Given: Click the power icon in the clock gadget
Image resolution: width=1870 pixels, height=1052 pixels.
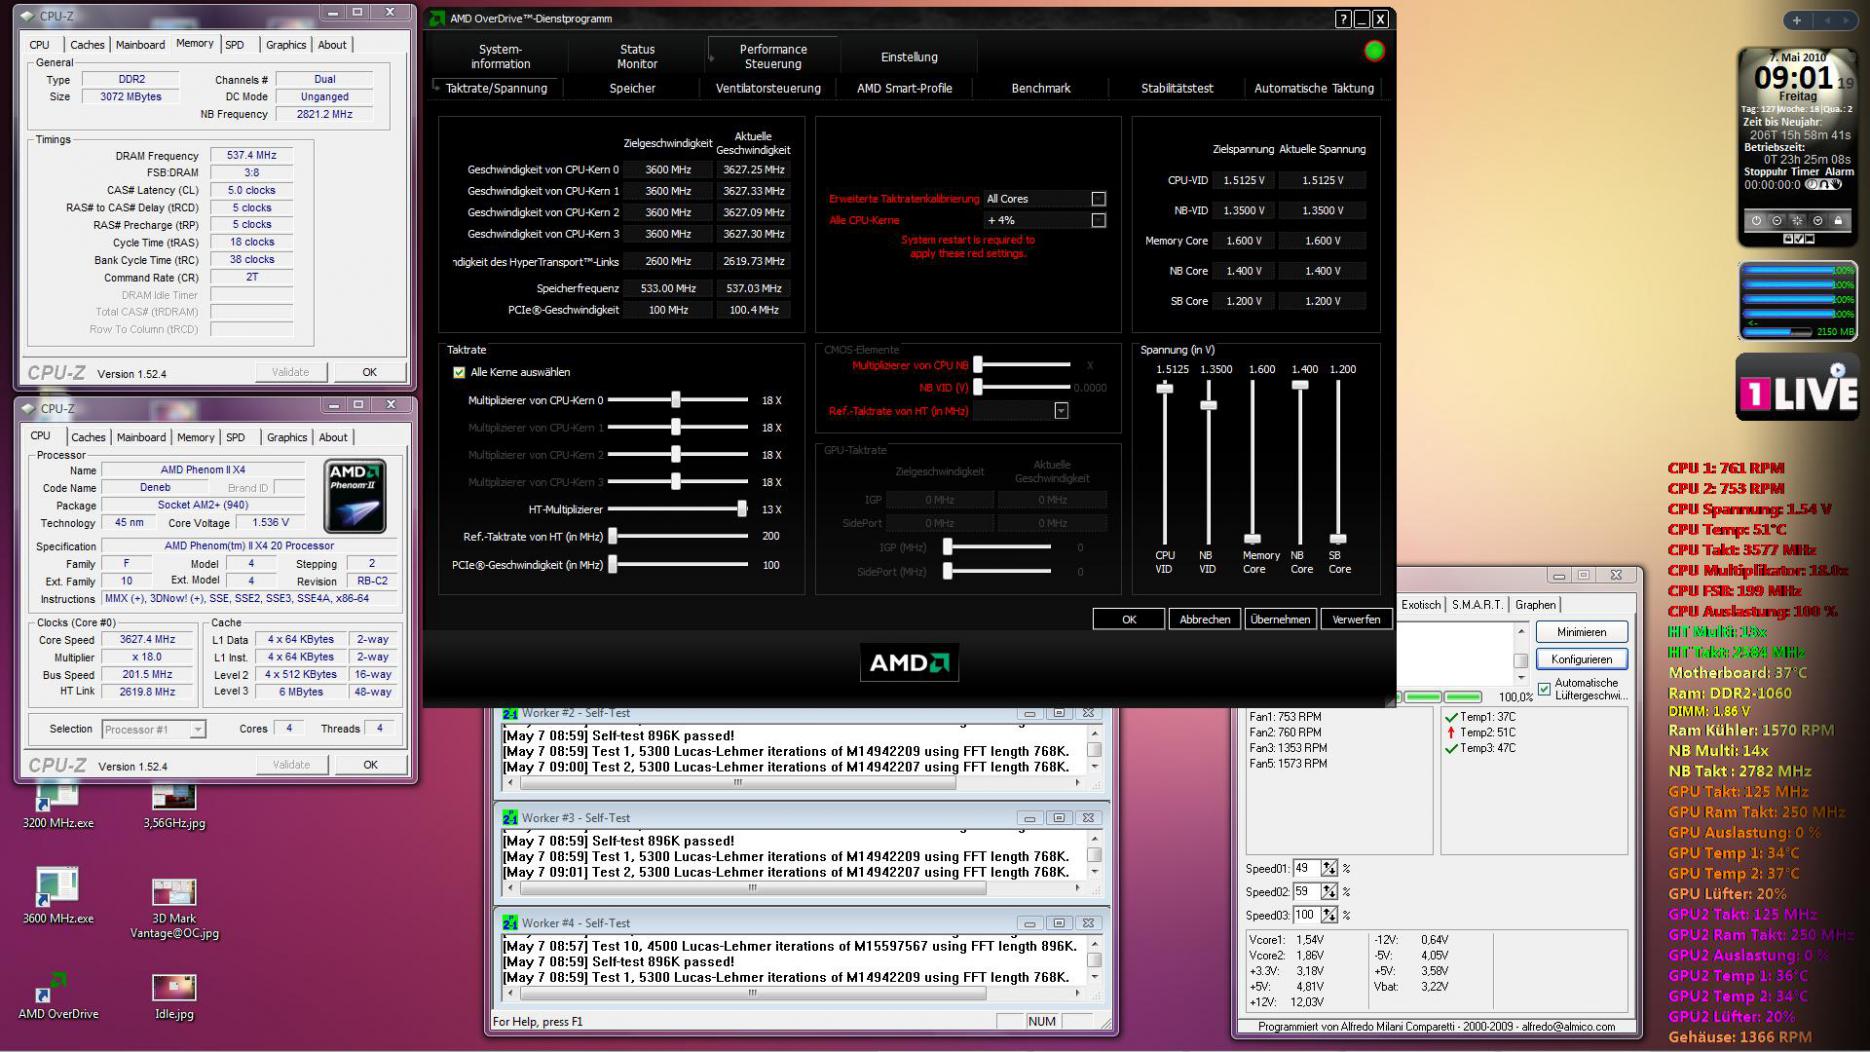Looking at the screenshot, I should click(x=1756, y=221).
